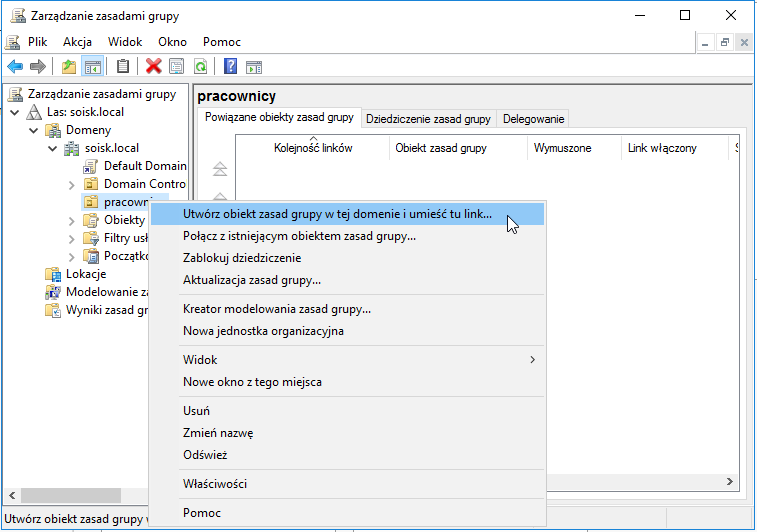
Task: Collapse the Domeny tree node
Action: coord(34,130)
